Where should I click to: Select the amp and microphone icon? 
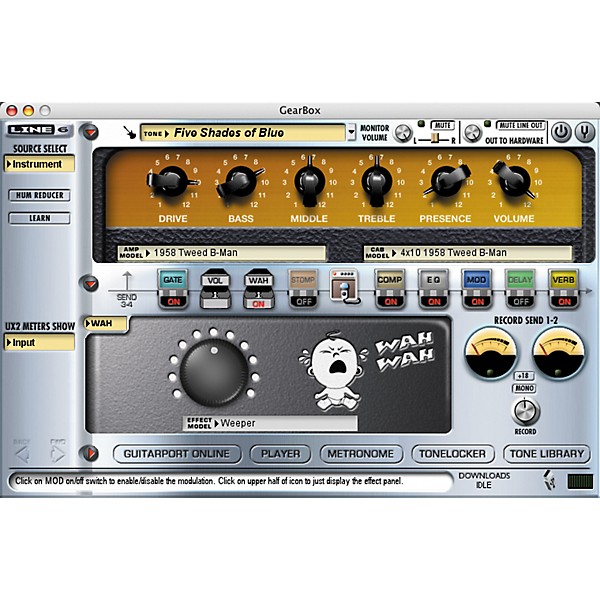(x=345, y=287)
